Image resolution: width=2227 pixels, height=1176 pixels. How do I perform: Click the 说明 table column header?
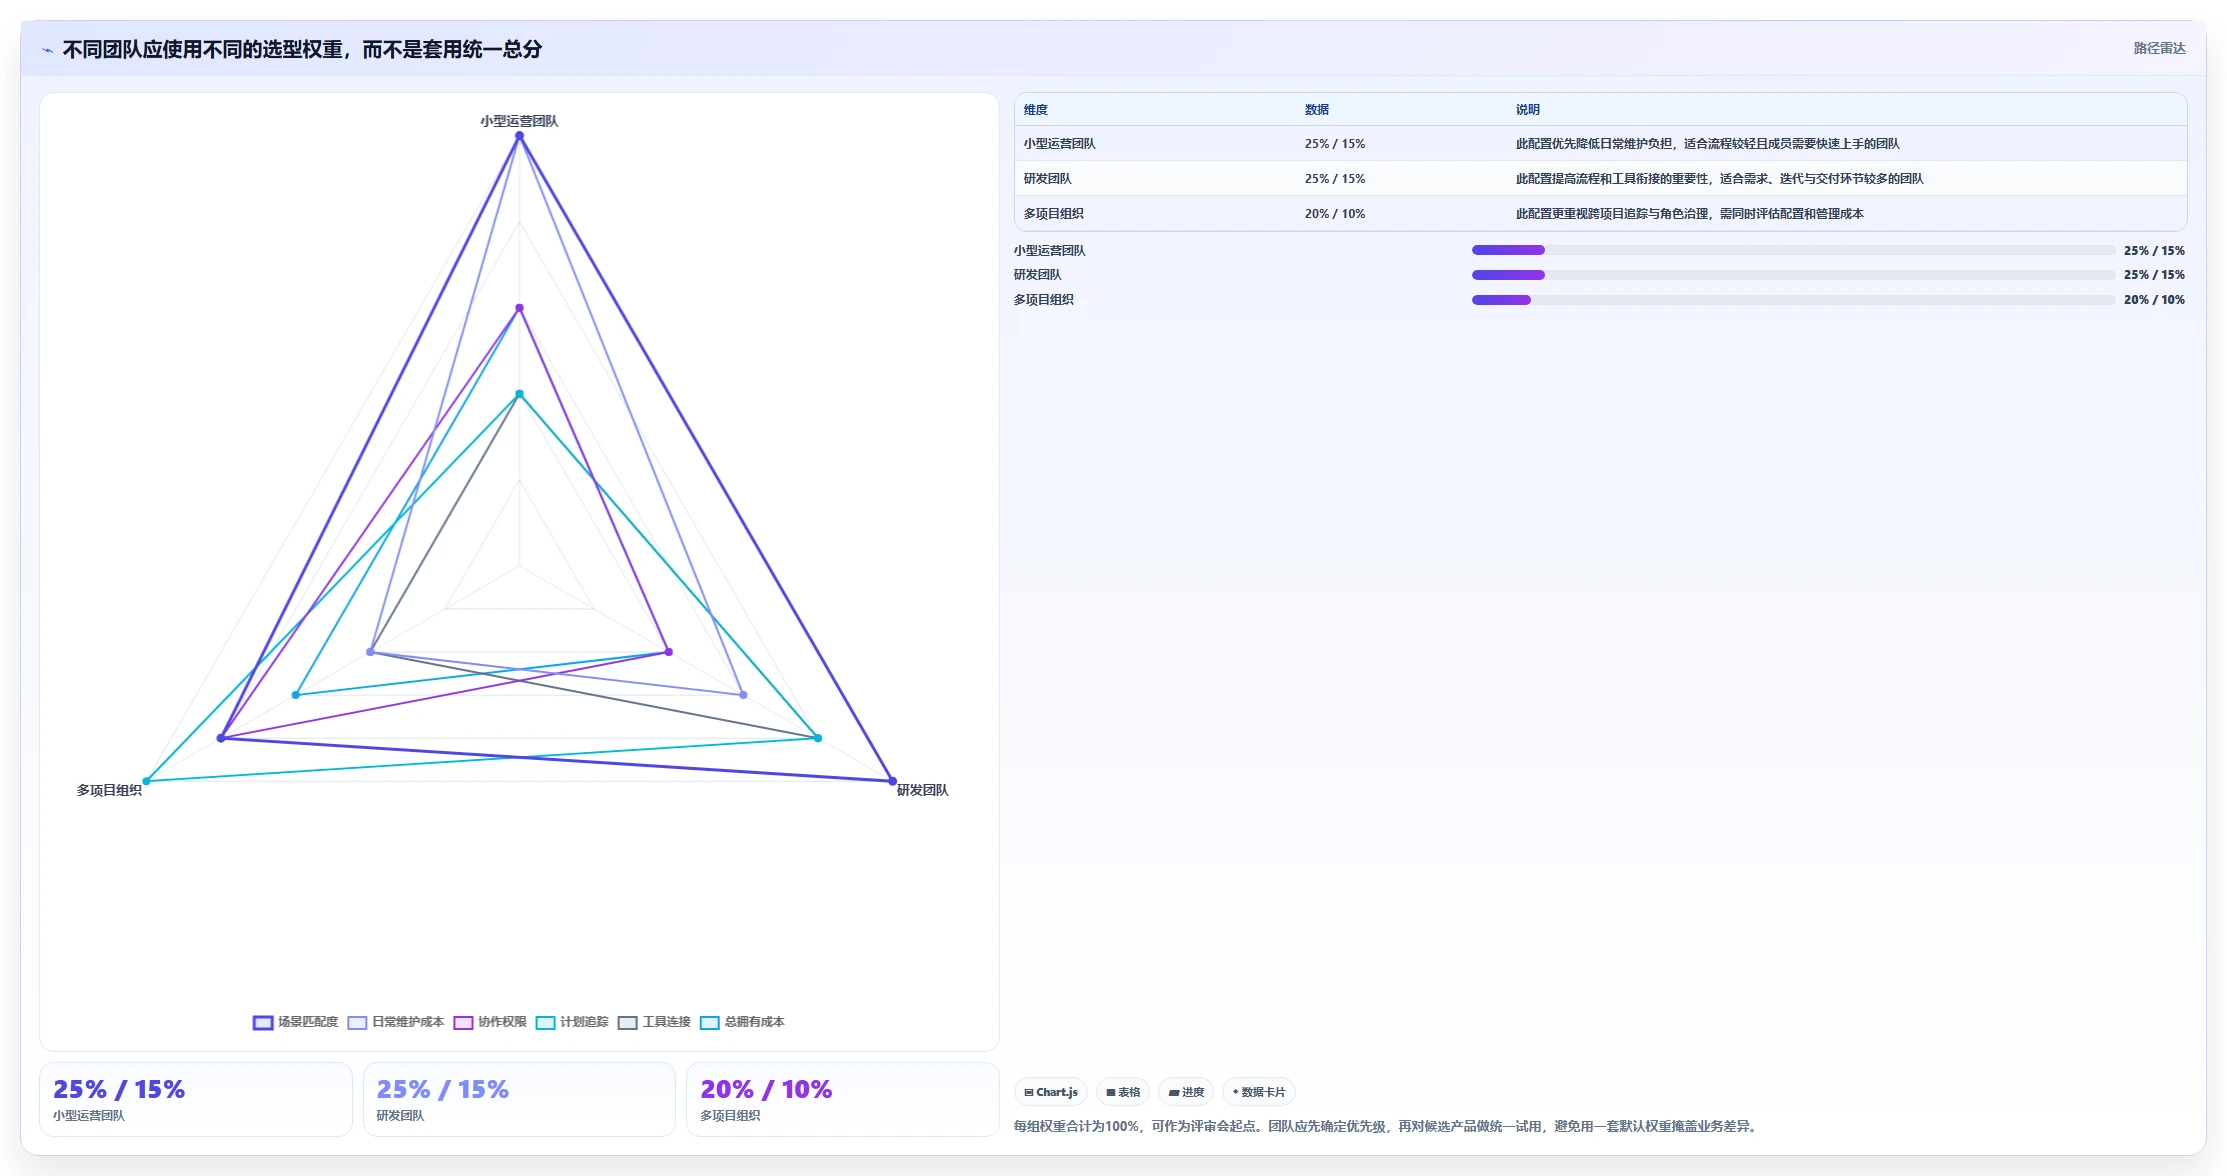point(1528,110)
